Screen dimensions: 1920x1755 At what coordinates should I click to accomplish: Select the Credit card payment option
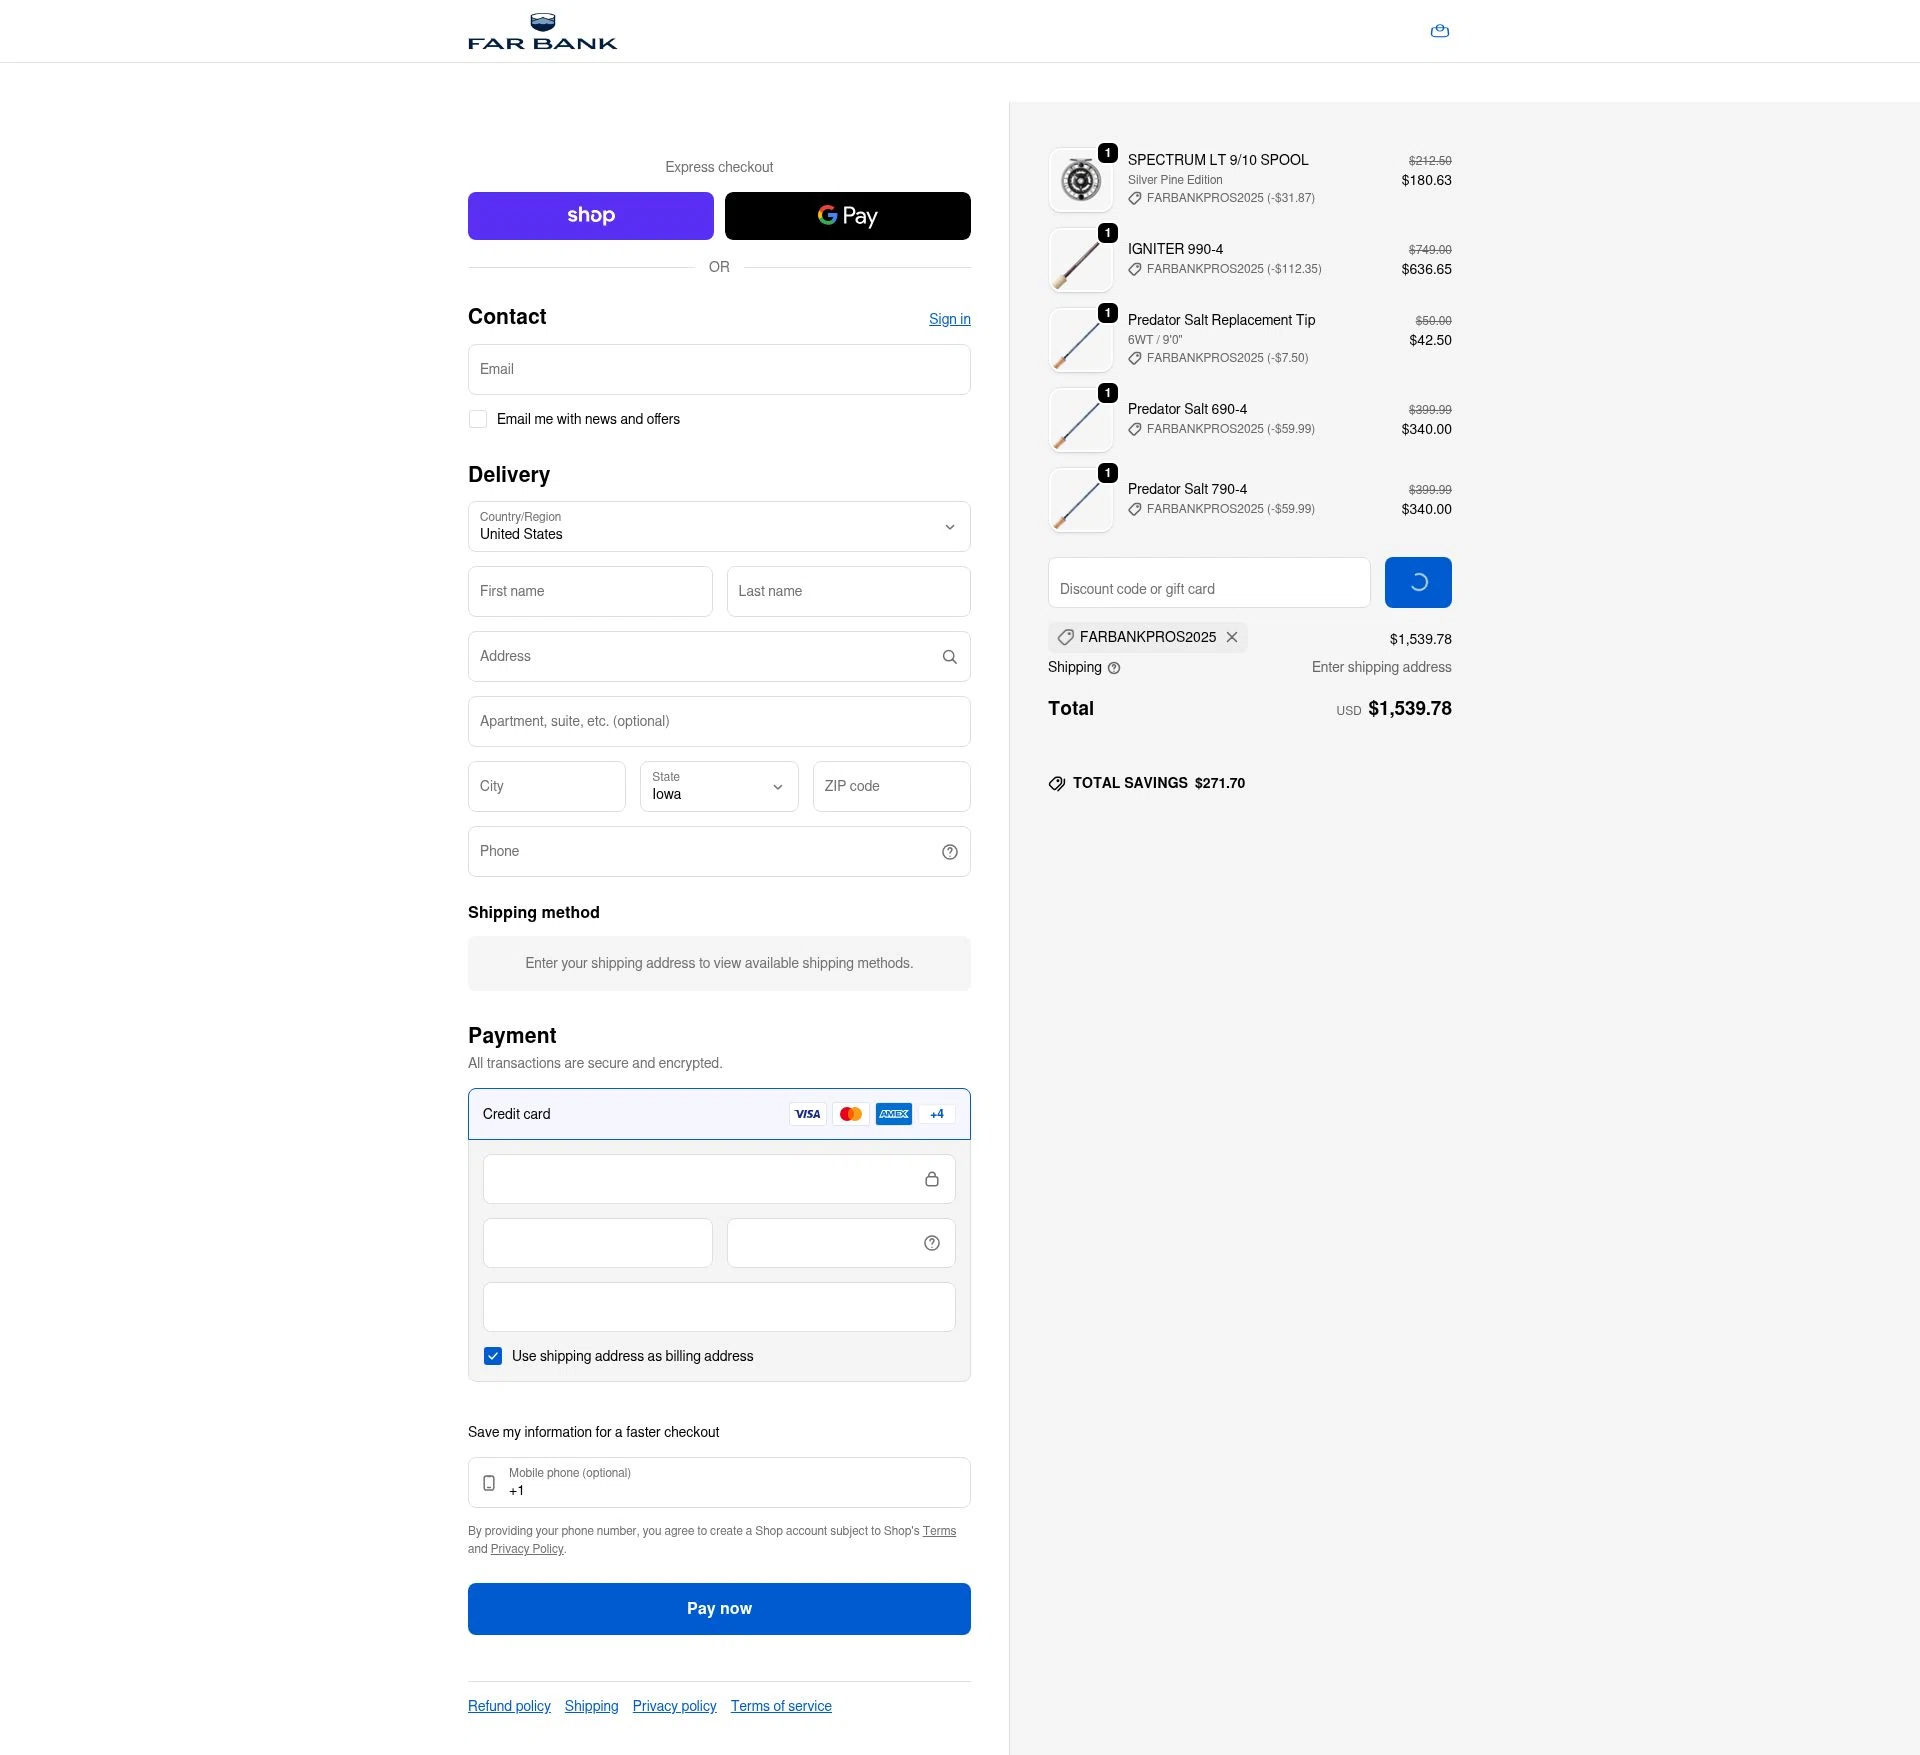tap(719, 1114)
